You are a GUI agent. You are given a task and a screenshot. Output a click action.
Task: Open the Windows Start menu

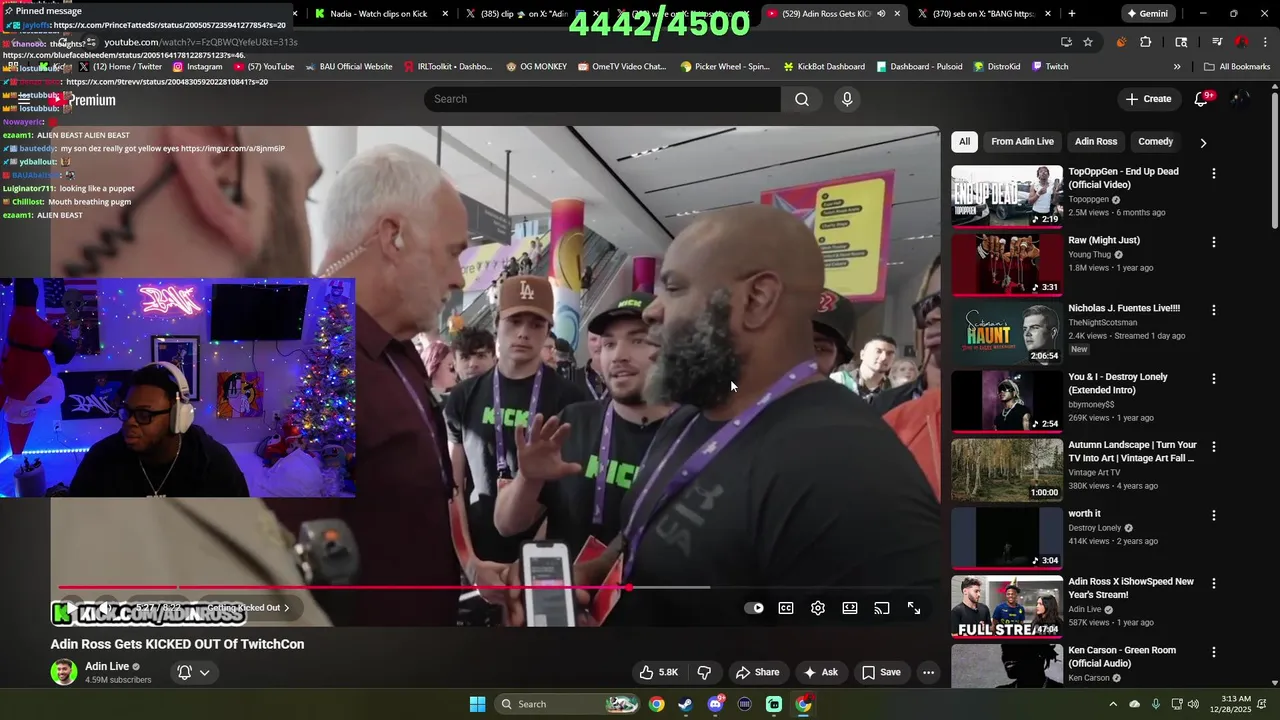click(478, 704)
